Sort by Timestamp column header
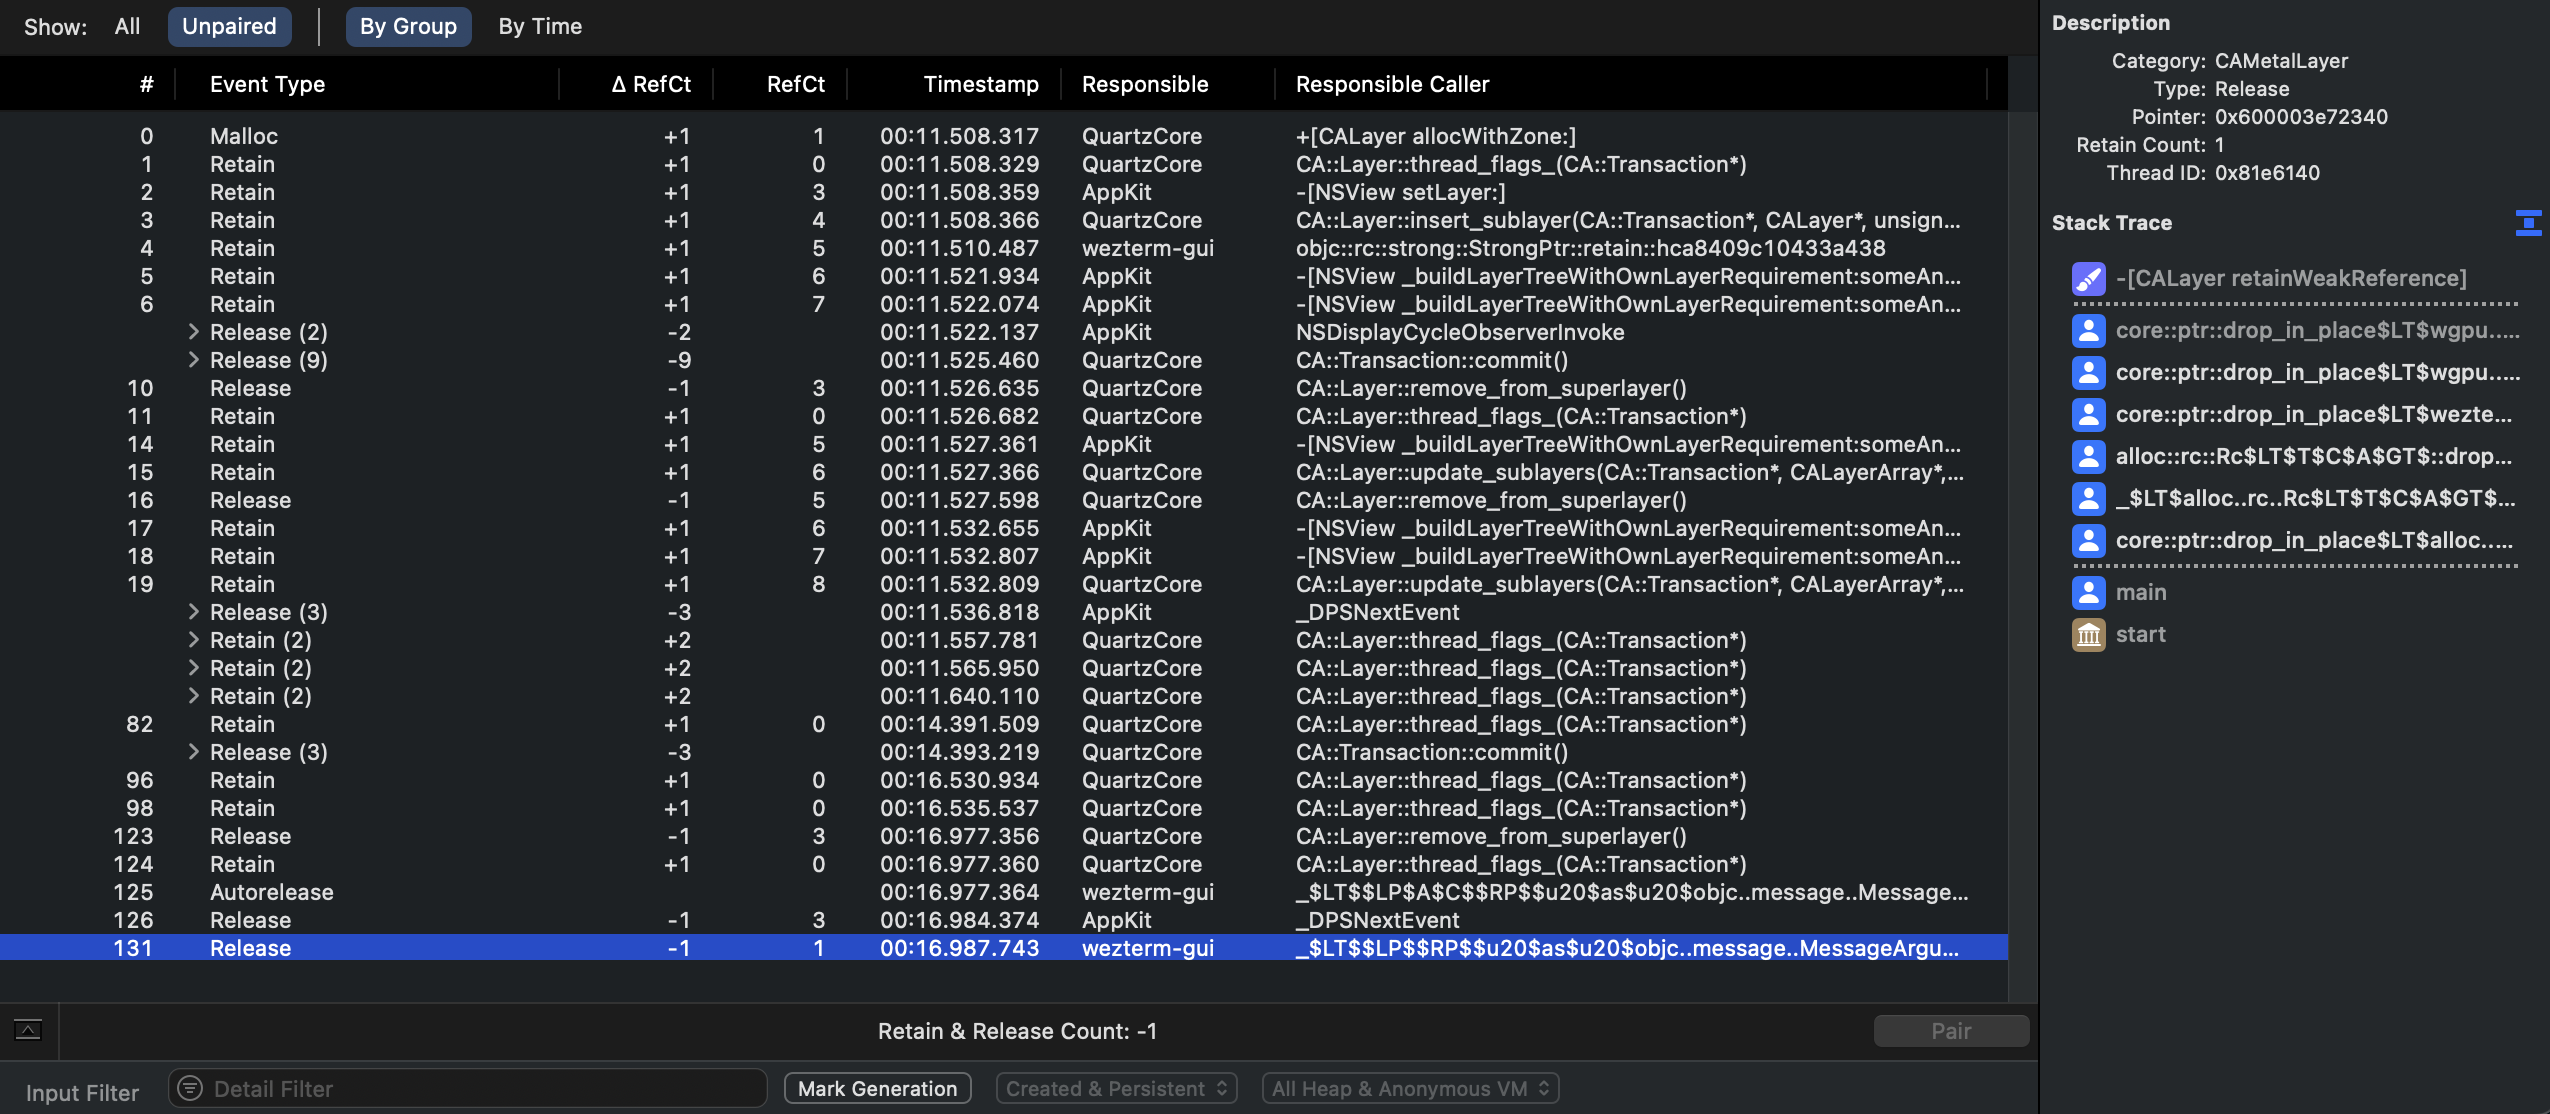This screenshot has height=1114, width=2550. point(980,85)
